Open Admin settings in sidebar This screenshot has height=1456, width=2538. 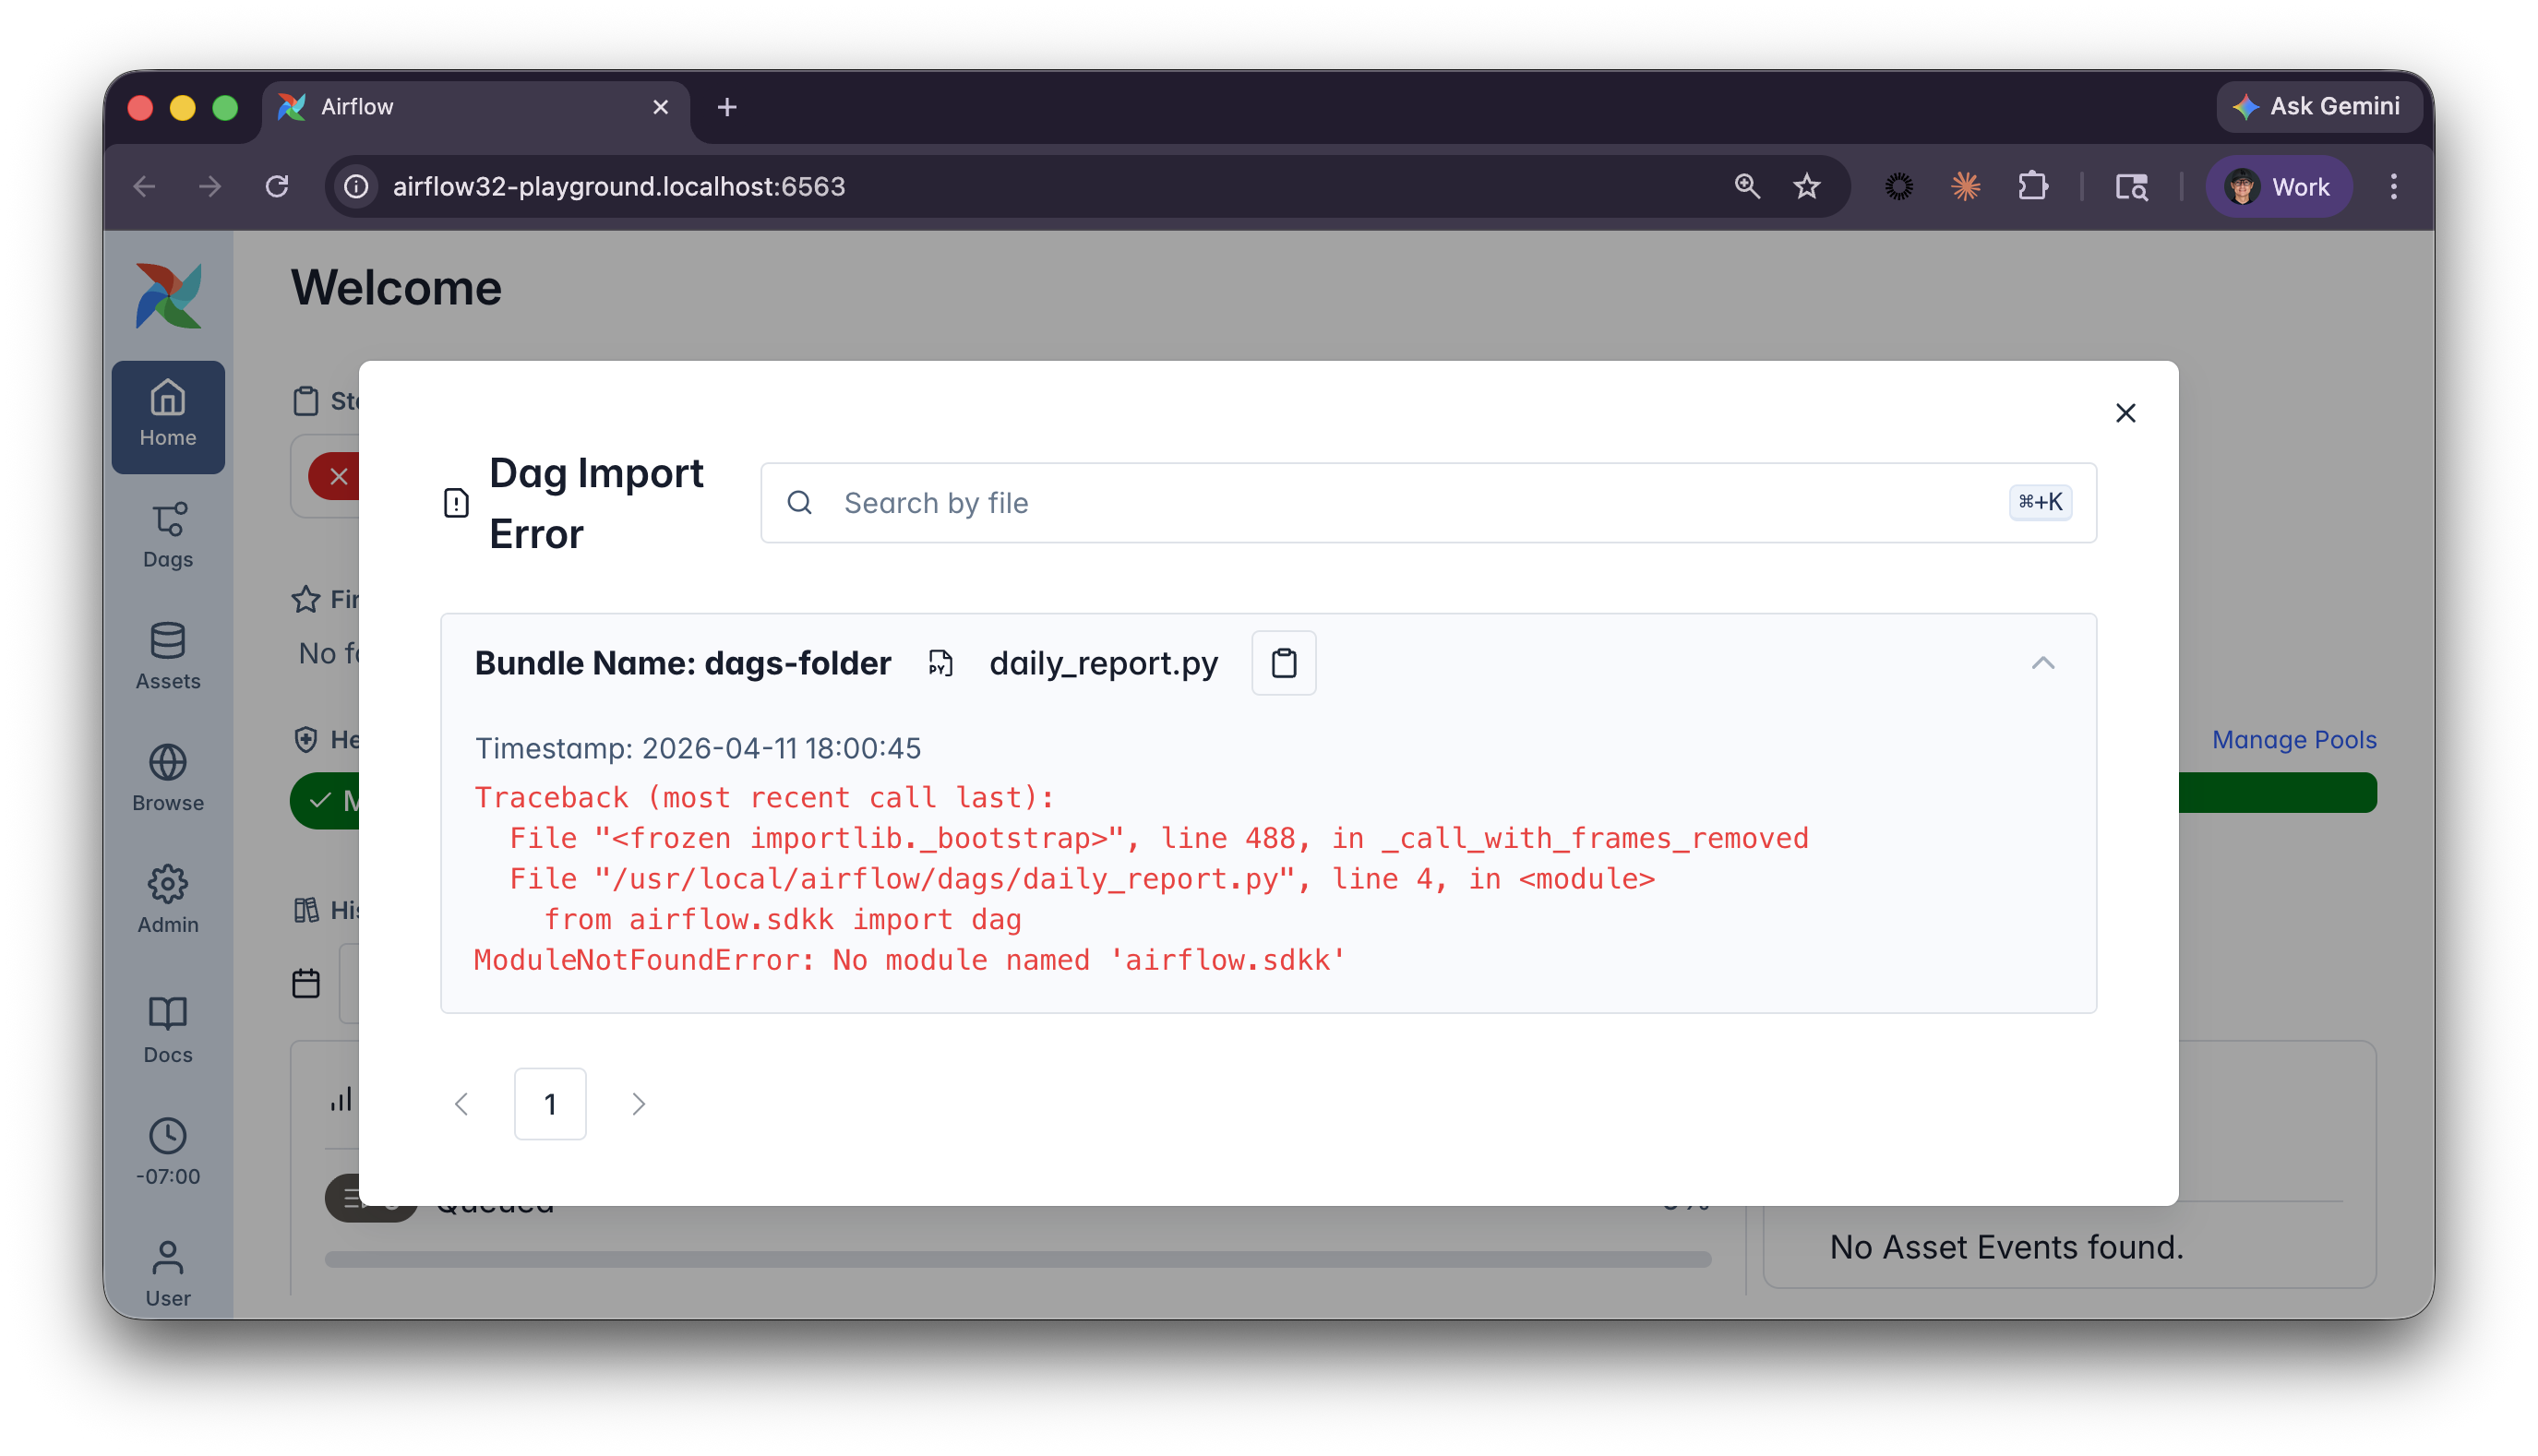coord(168,900)
